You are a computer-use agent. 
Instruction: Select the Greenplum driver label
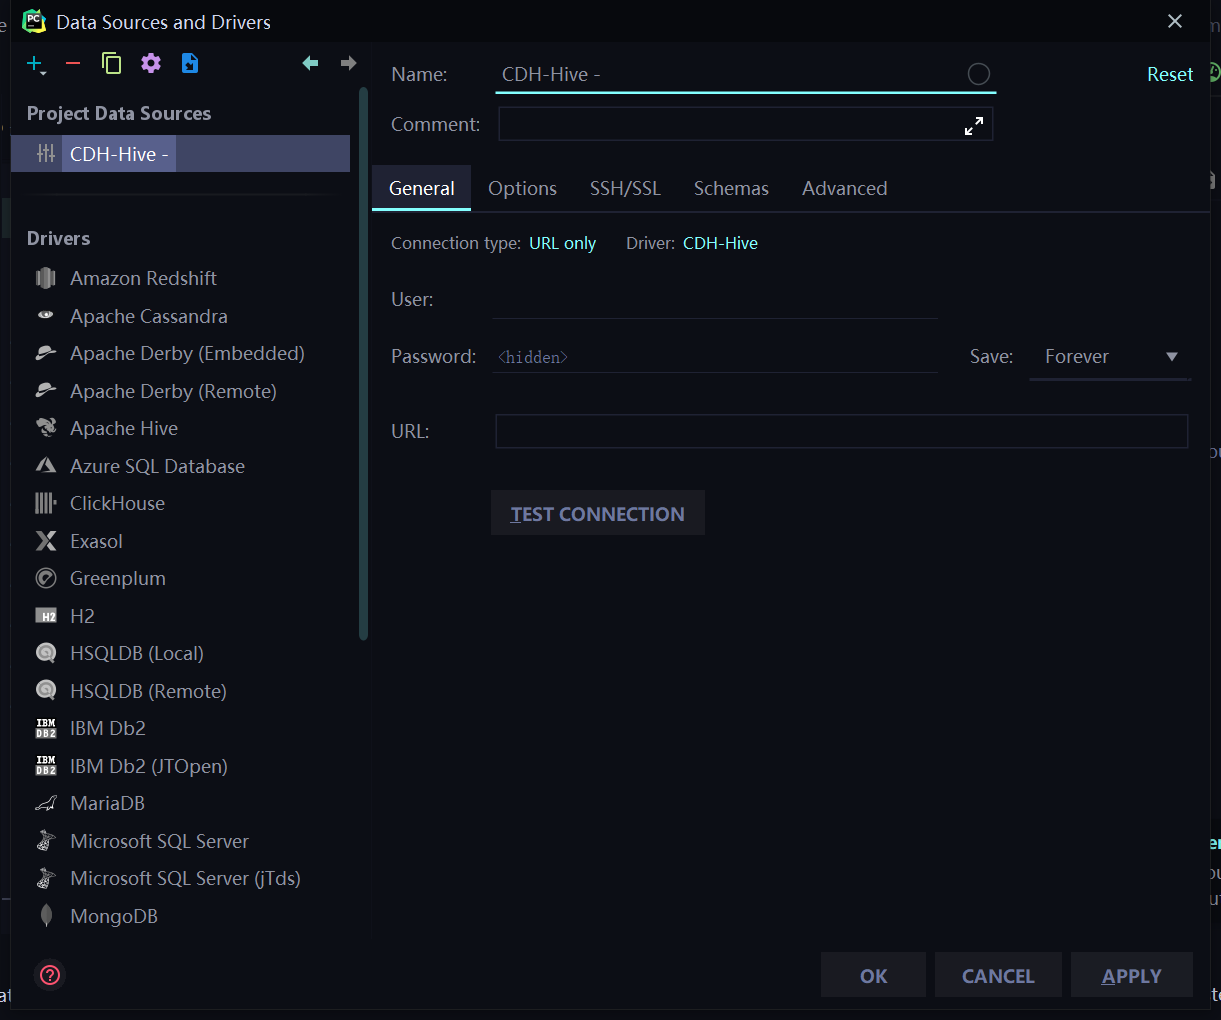click(x=118, y=578)
